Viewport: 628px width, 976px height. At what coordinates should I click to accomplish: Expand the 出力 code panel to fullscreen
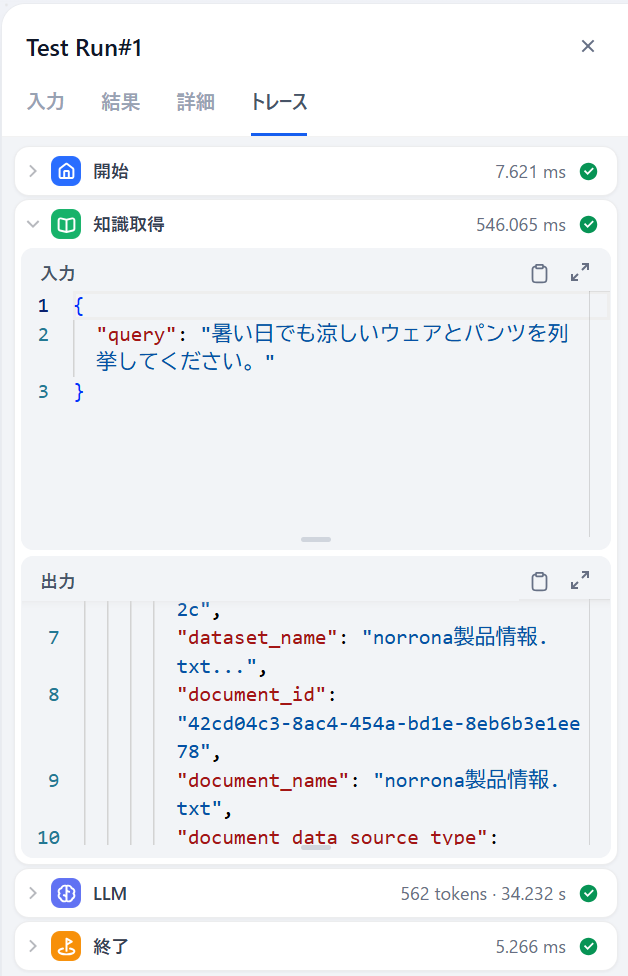(580, 580)
